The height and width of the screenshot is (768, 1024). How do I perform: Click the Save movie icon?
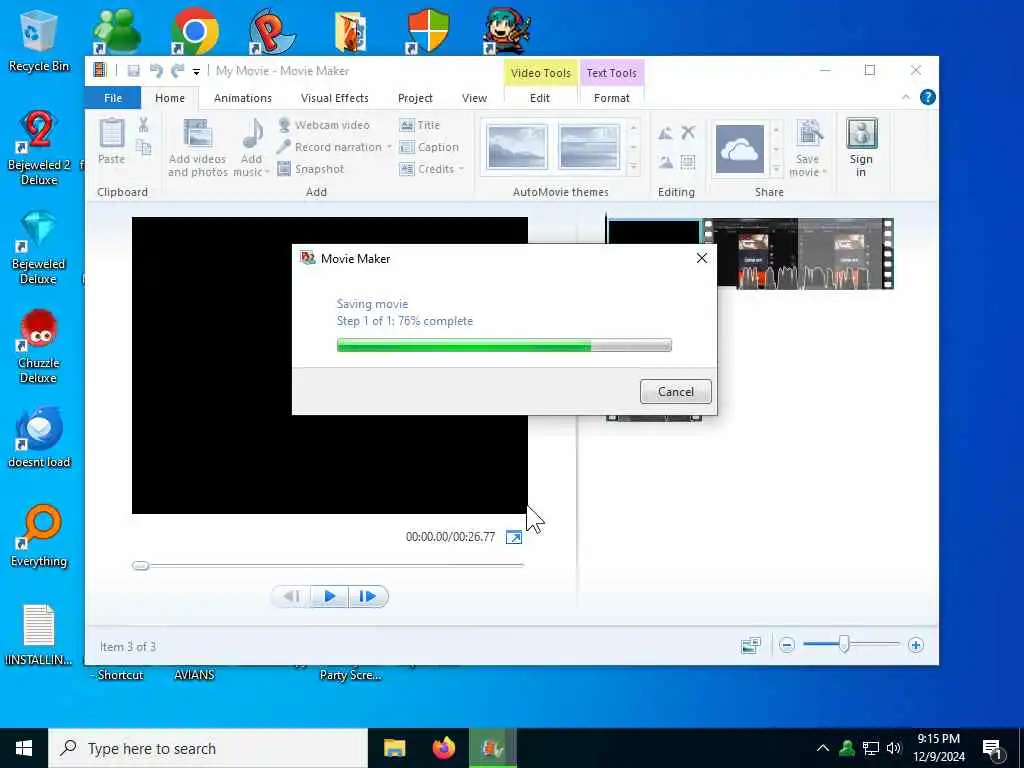[808, 135]
